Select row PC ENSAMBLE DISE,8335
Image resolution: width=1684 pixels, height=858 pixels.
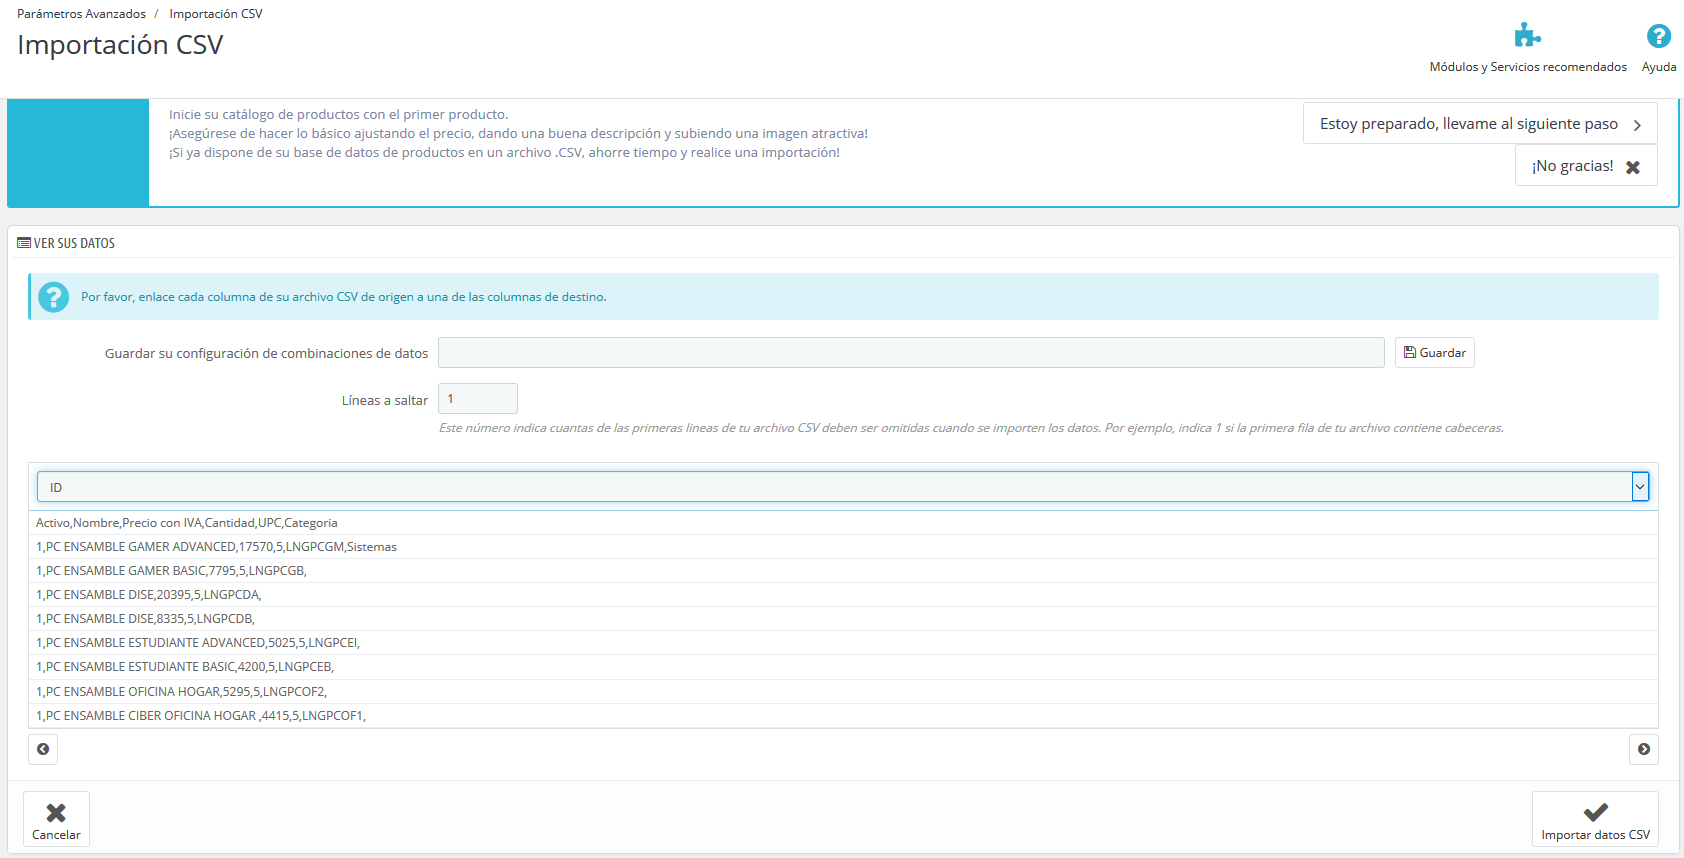pyautogui.click(x=843, y=619)
